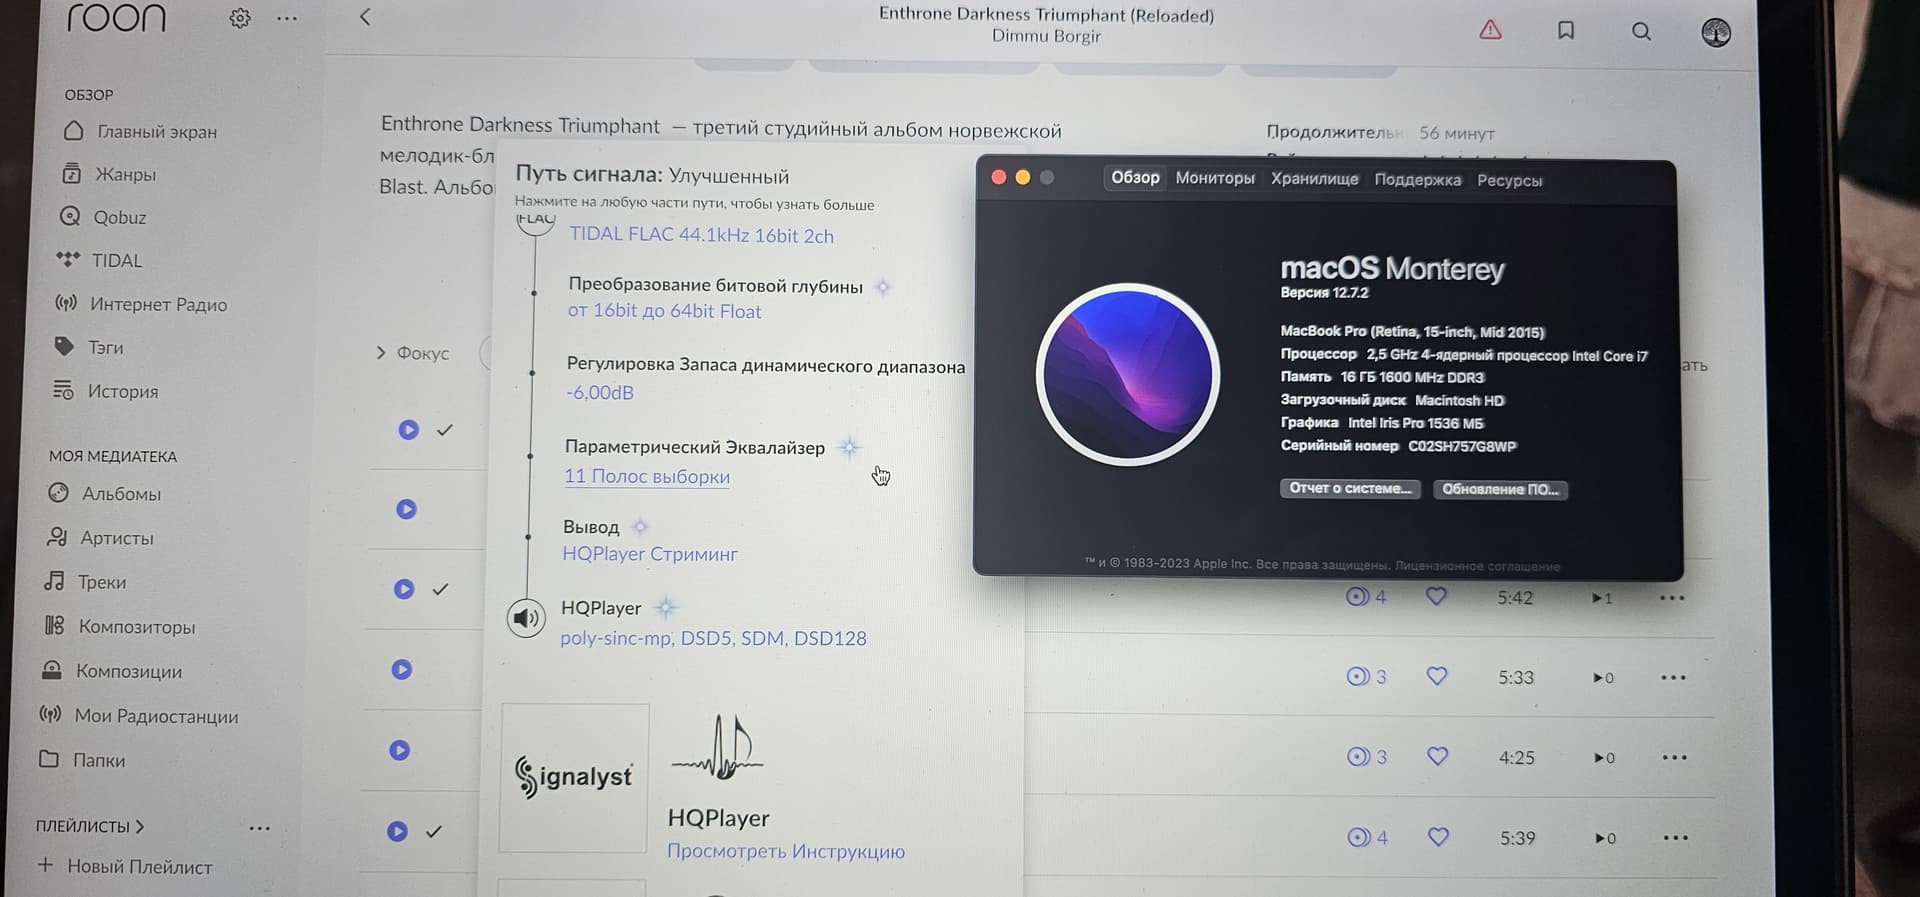Switch to Хранилище tab
The height and width of the screenshot is (897, 1920).
(1314, 179)
